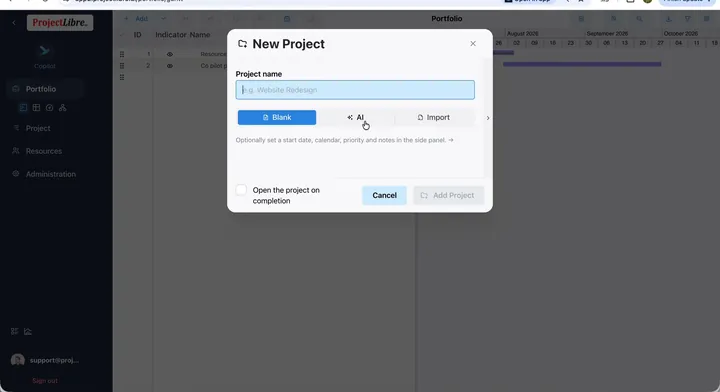Screen dimensions: 720x392
Task: Open Project in the sidebar
Action: (x=38, y=128)
